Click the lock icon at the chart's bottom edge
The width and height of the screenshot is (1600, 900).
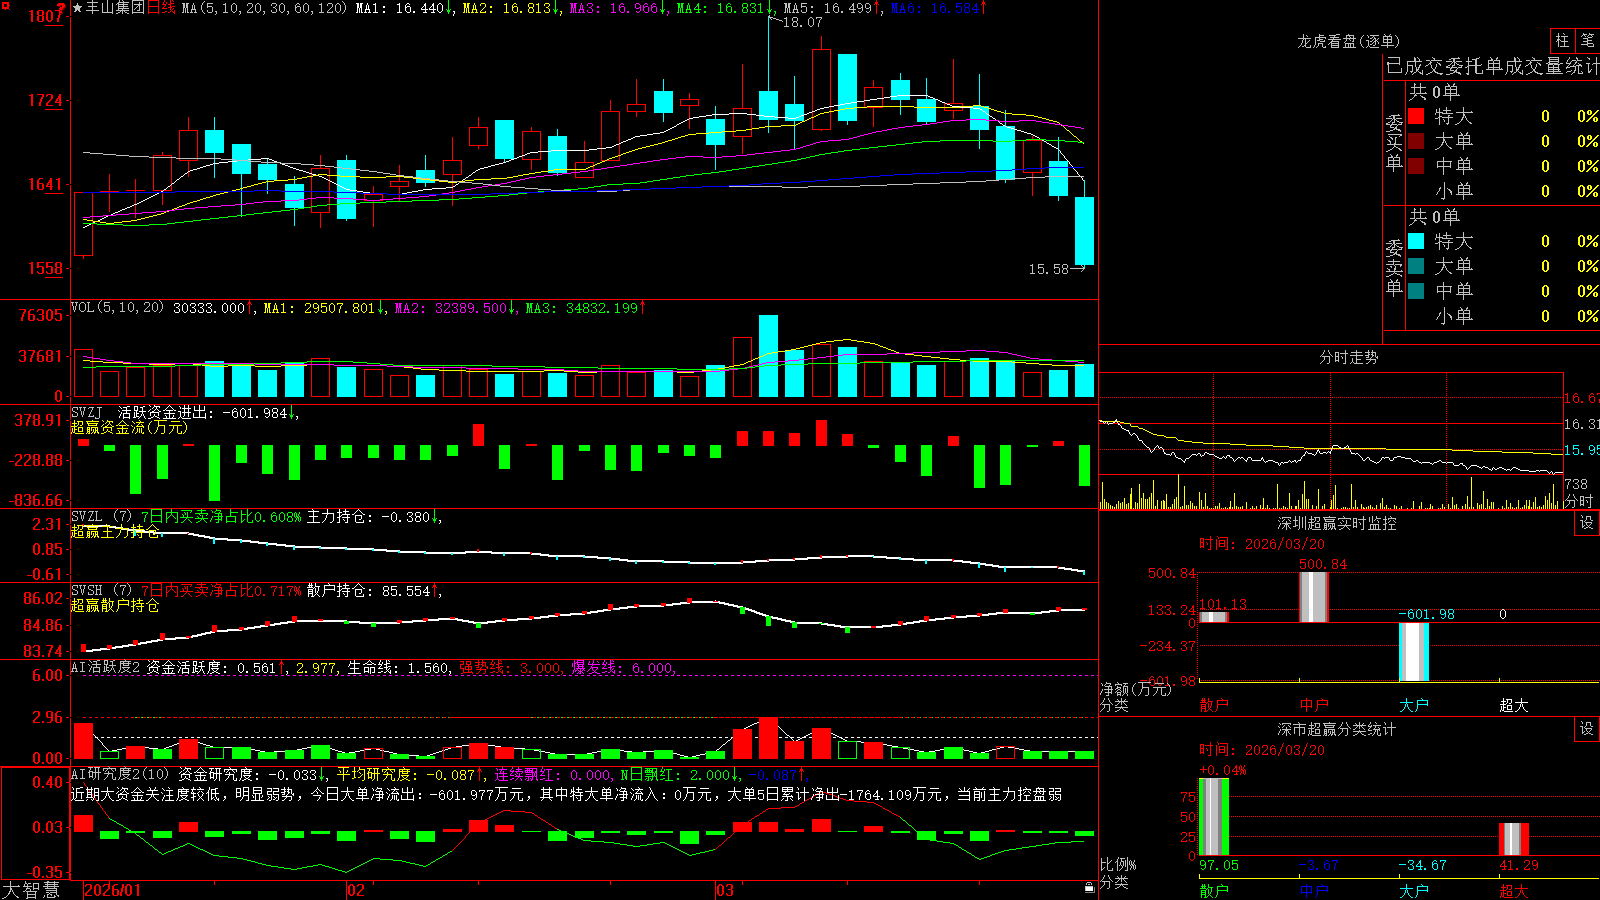click(1089, 887)
